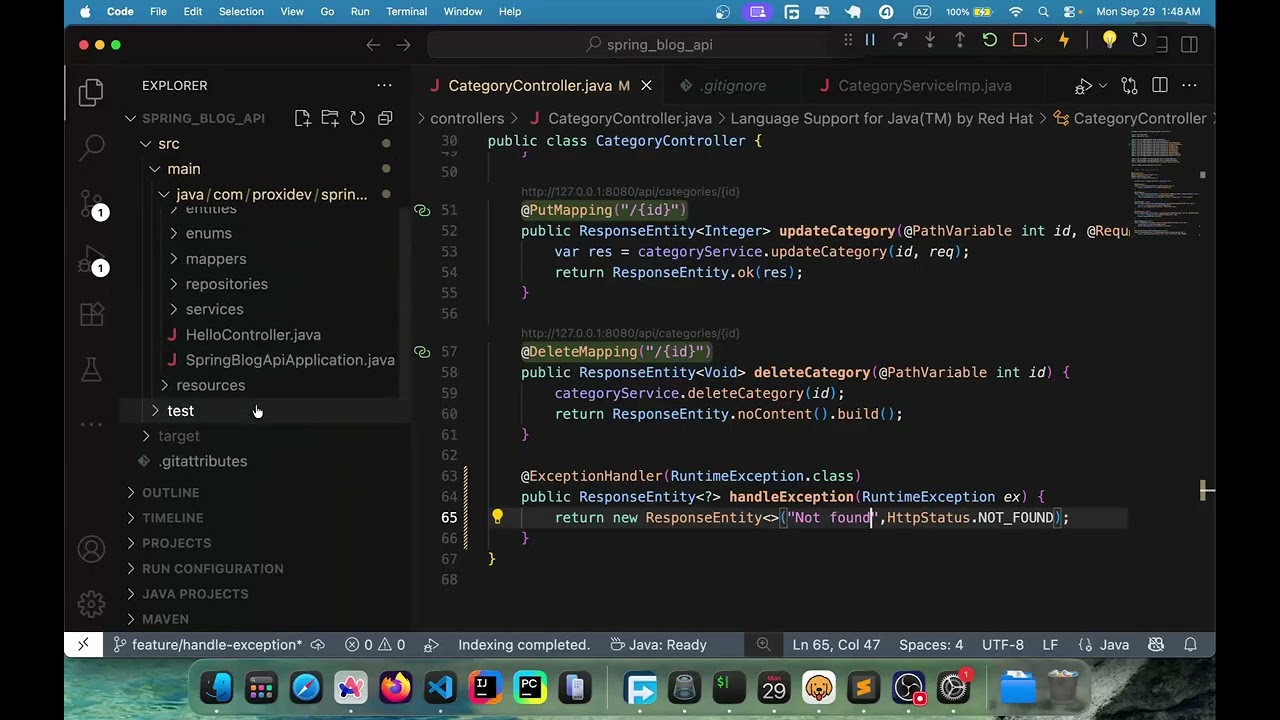
Task: Click the zoom magnifier in status bar
Action: pos(763,645)
